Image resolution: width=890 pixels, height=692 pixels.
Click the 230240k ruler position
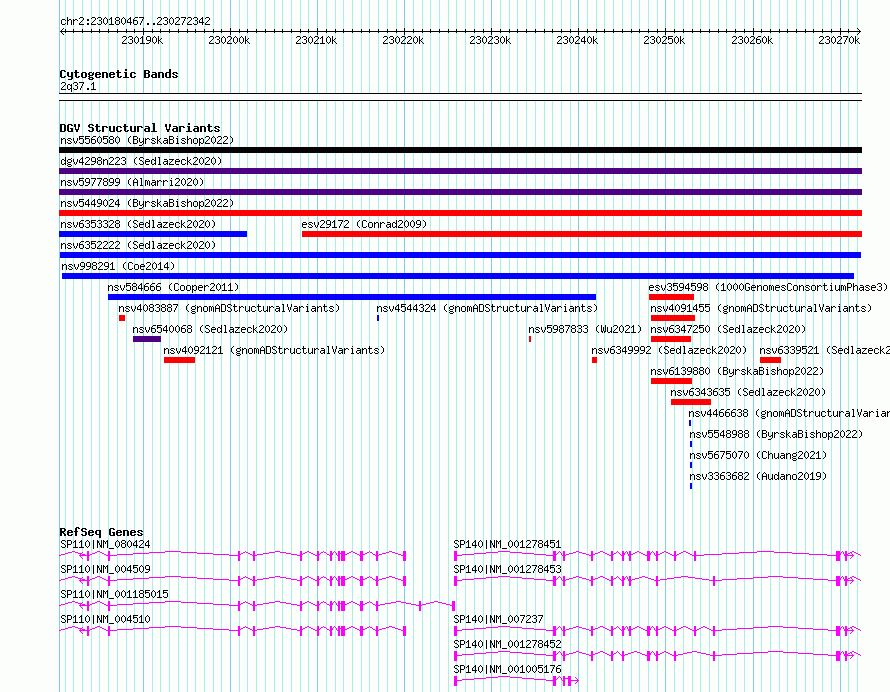[x=577, y=40]
